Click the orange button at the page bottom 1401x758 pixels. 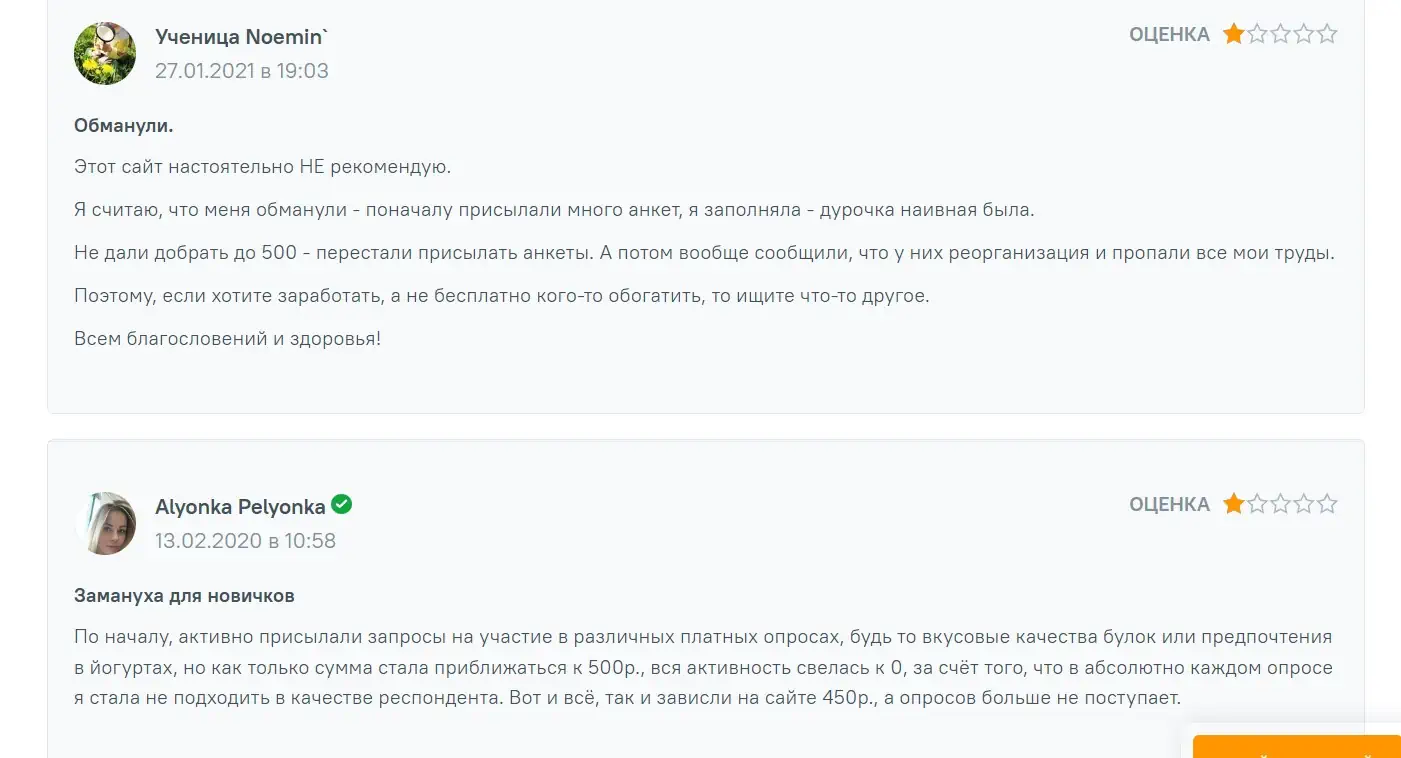1297,747
